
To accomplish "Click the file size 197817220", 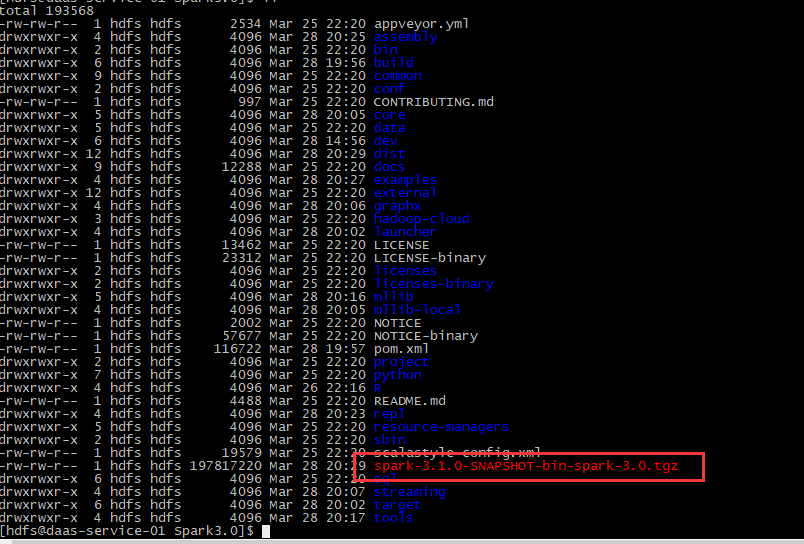I will [226, 466].
